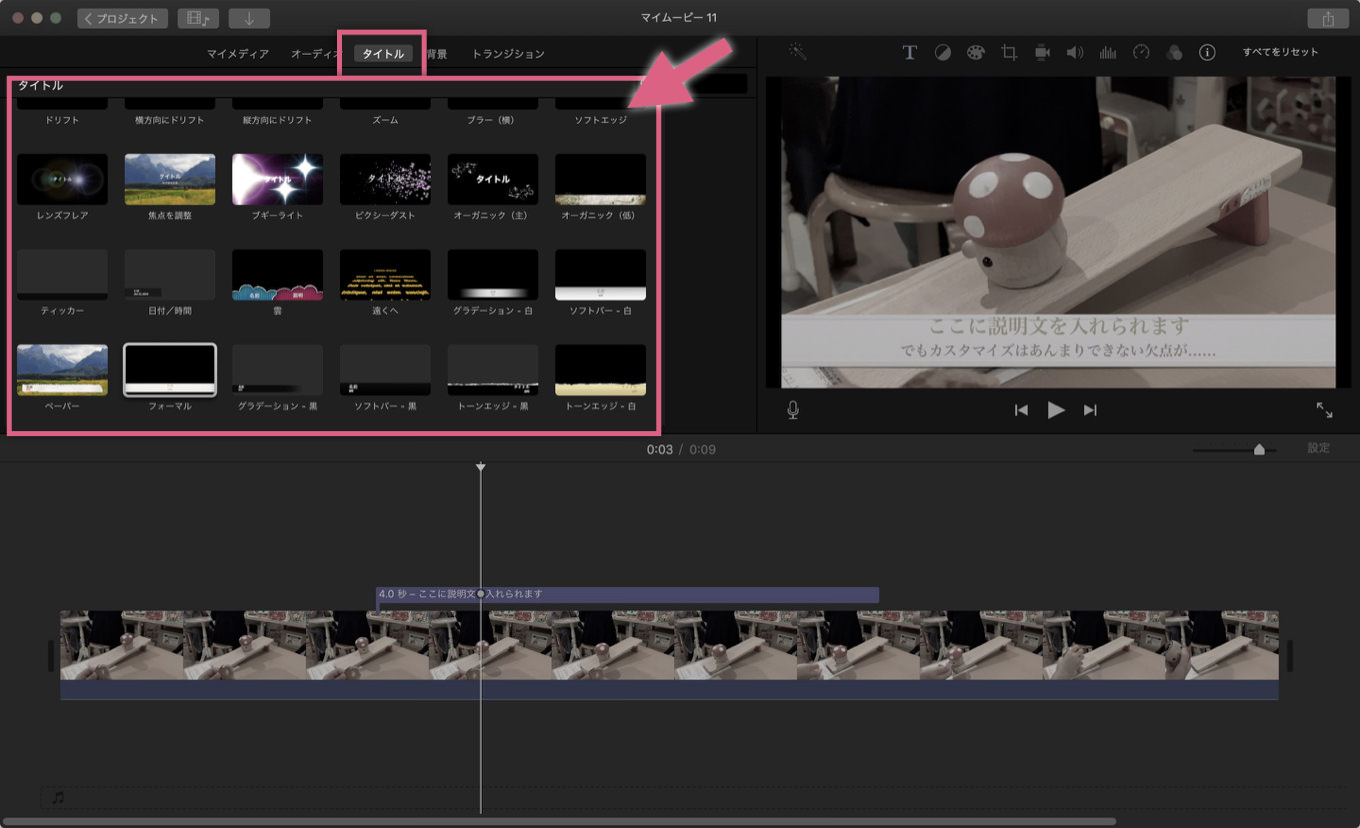Switch to the マイメディア tab
Viewport: 1360px width, 828px height.
(238, 54)
